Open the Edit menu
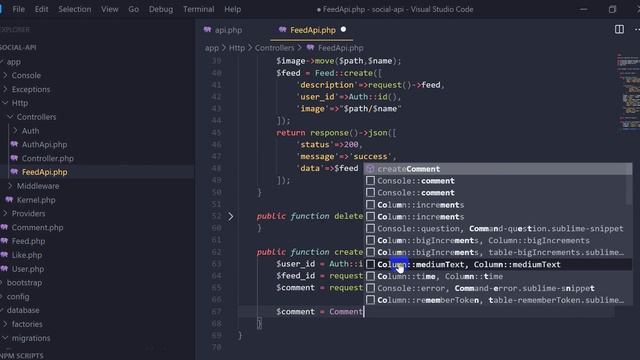 [41, 9]
